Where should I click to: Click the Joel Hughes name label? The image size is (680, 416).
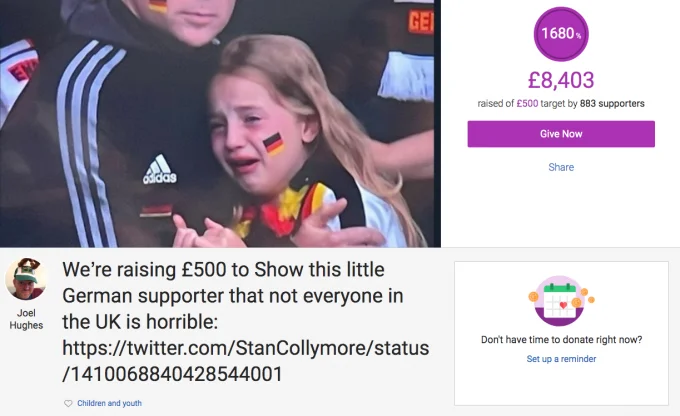tap(26, 319)
